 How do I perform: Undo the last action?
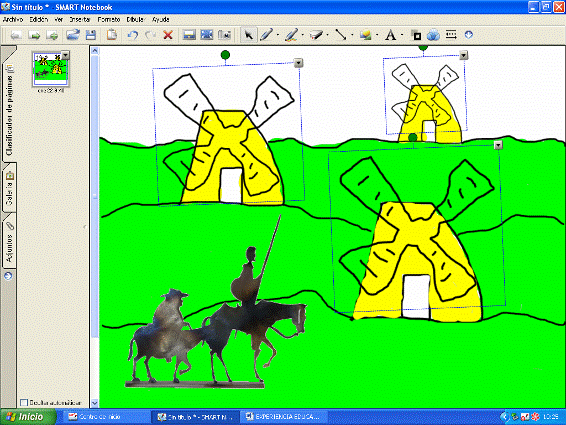click(133, 35)
